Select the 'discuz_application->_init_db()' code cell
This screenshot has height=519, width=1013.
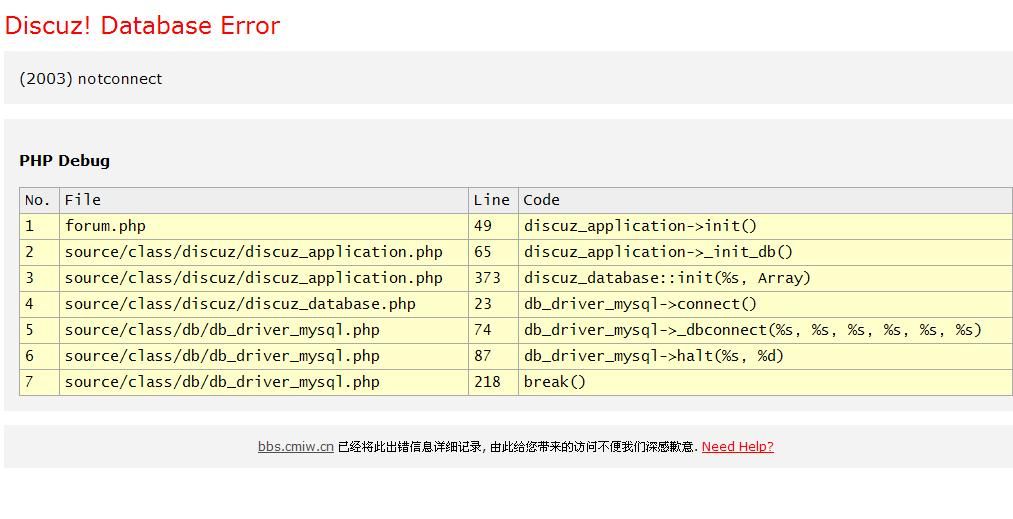click(x=766, y=252)
